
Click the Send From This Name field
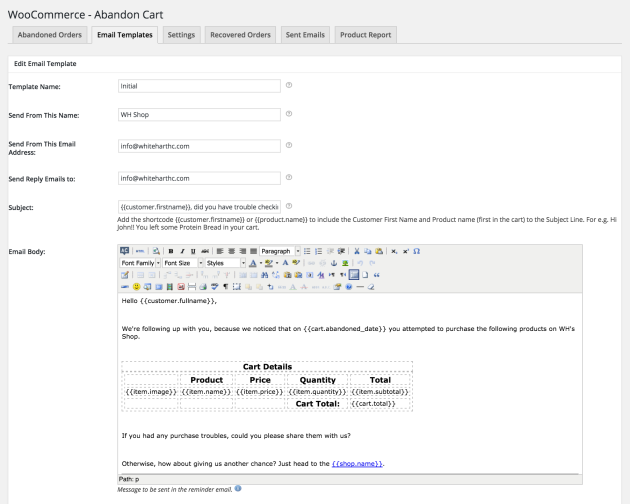tap(199, 115)
